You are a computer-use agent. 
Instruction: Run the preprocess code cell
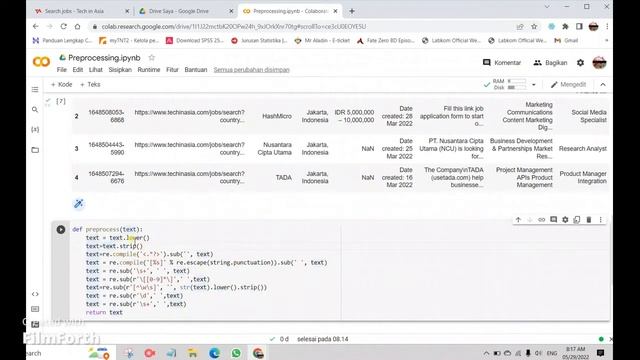61,229
